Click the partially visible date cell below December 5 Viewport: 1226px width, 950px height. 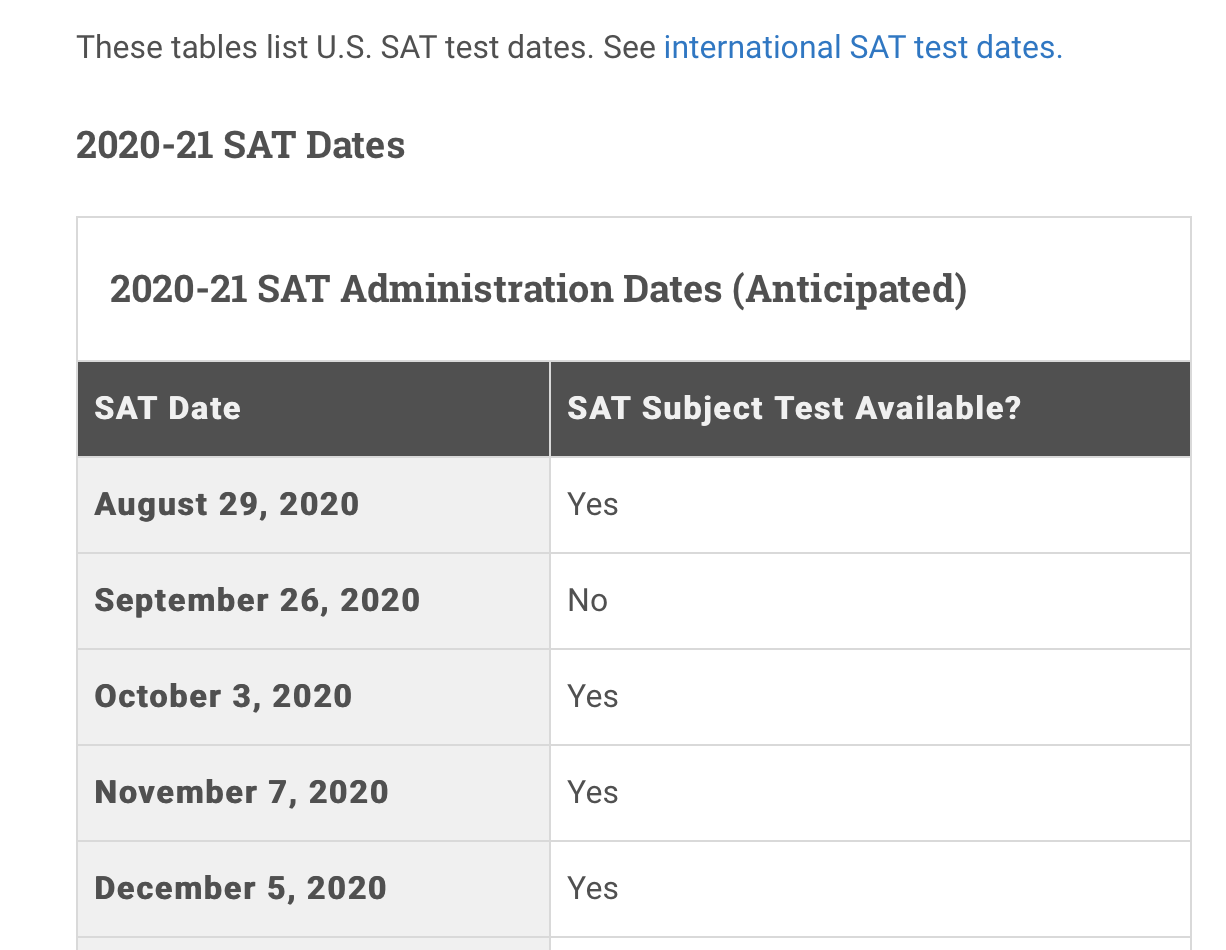(x=314, y=944)
